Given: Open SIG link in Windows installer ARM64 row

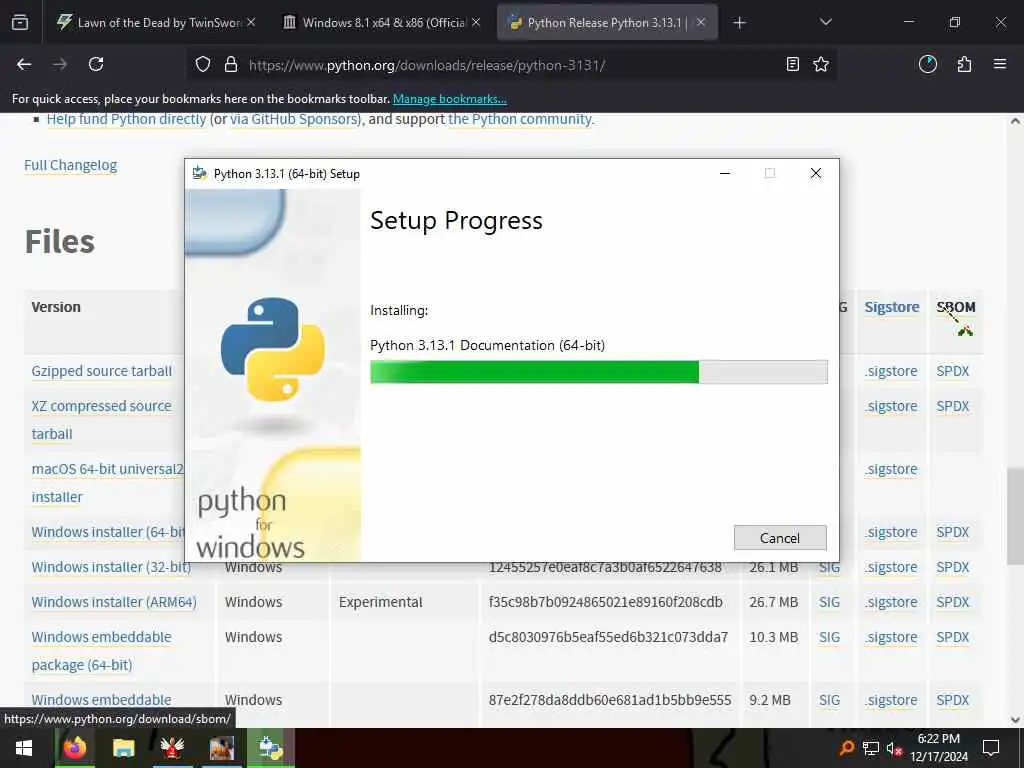Looking at the screenshot, I should [829, 602].
